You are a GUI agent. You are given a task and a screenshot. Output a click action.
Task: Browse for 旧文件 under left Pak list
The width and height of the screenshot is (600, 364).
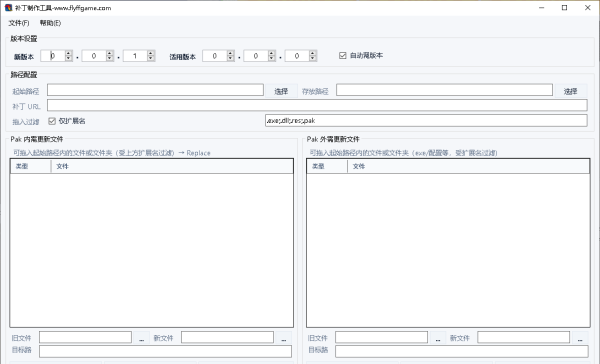pyautogui.click(x=142, y=338)
